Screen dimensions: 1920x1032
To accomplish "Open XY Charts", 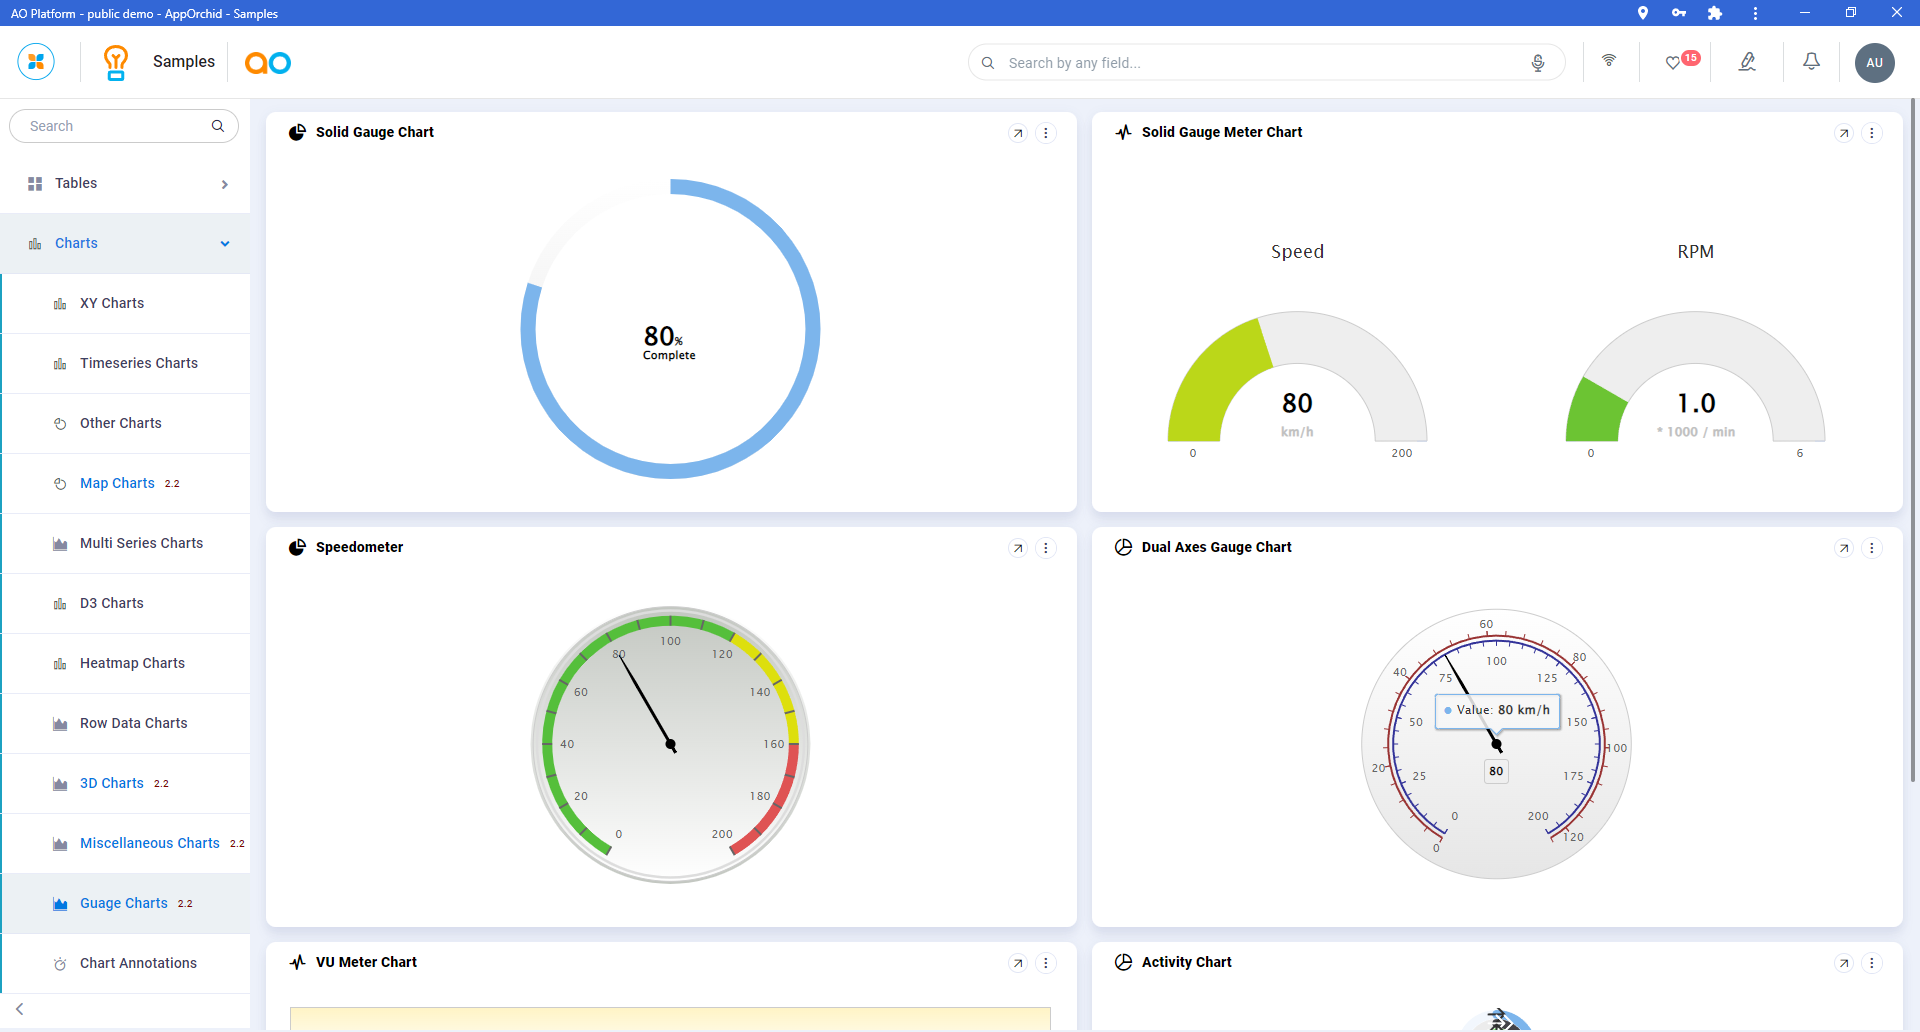I will coord(126,303).
